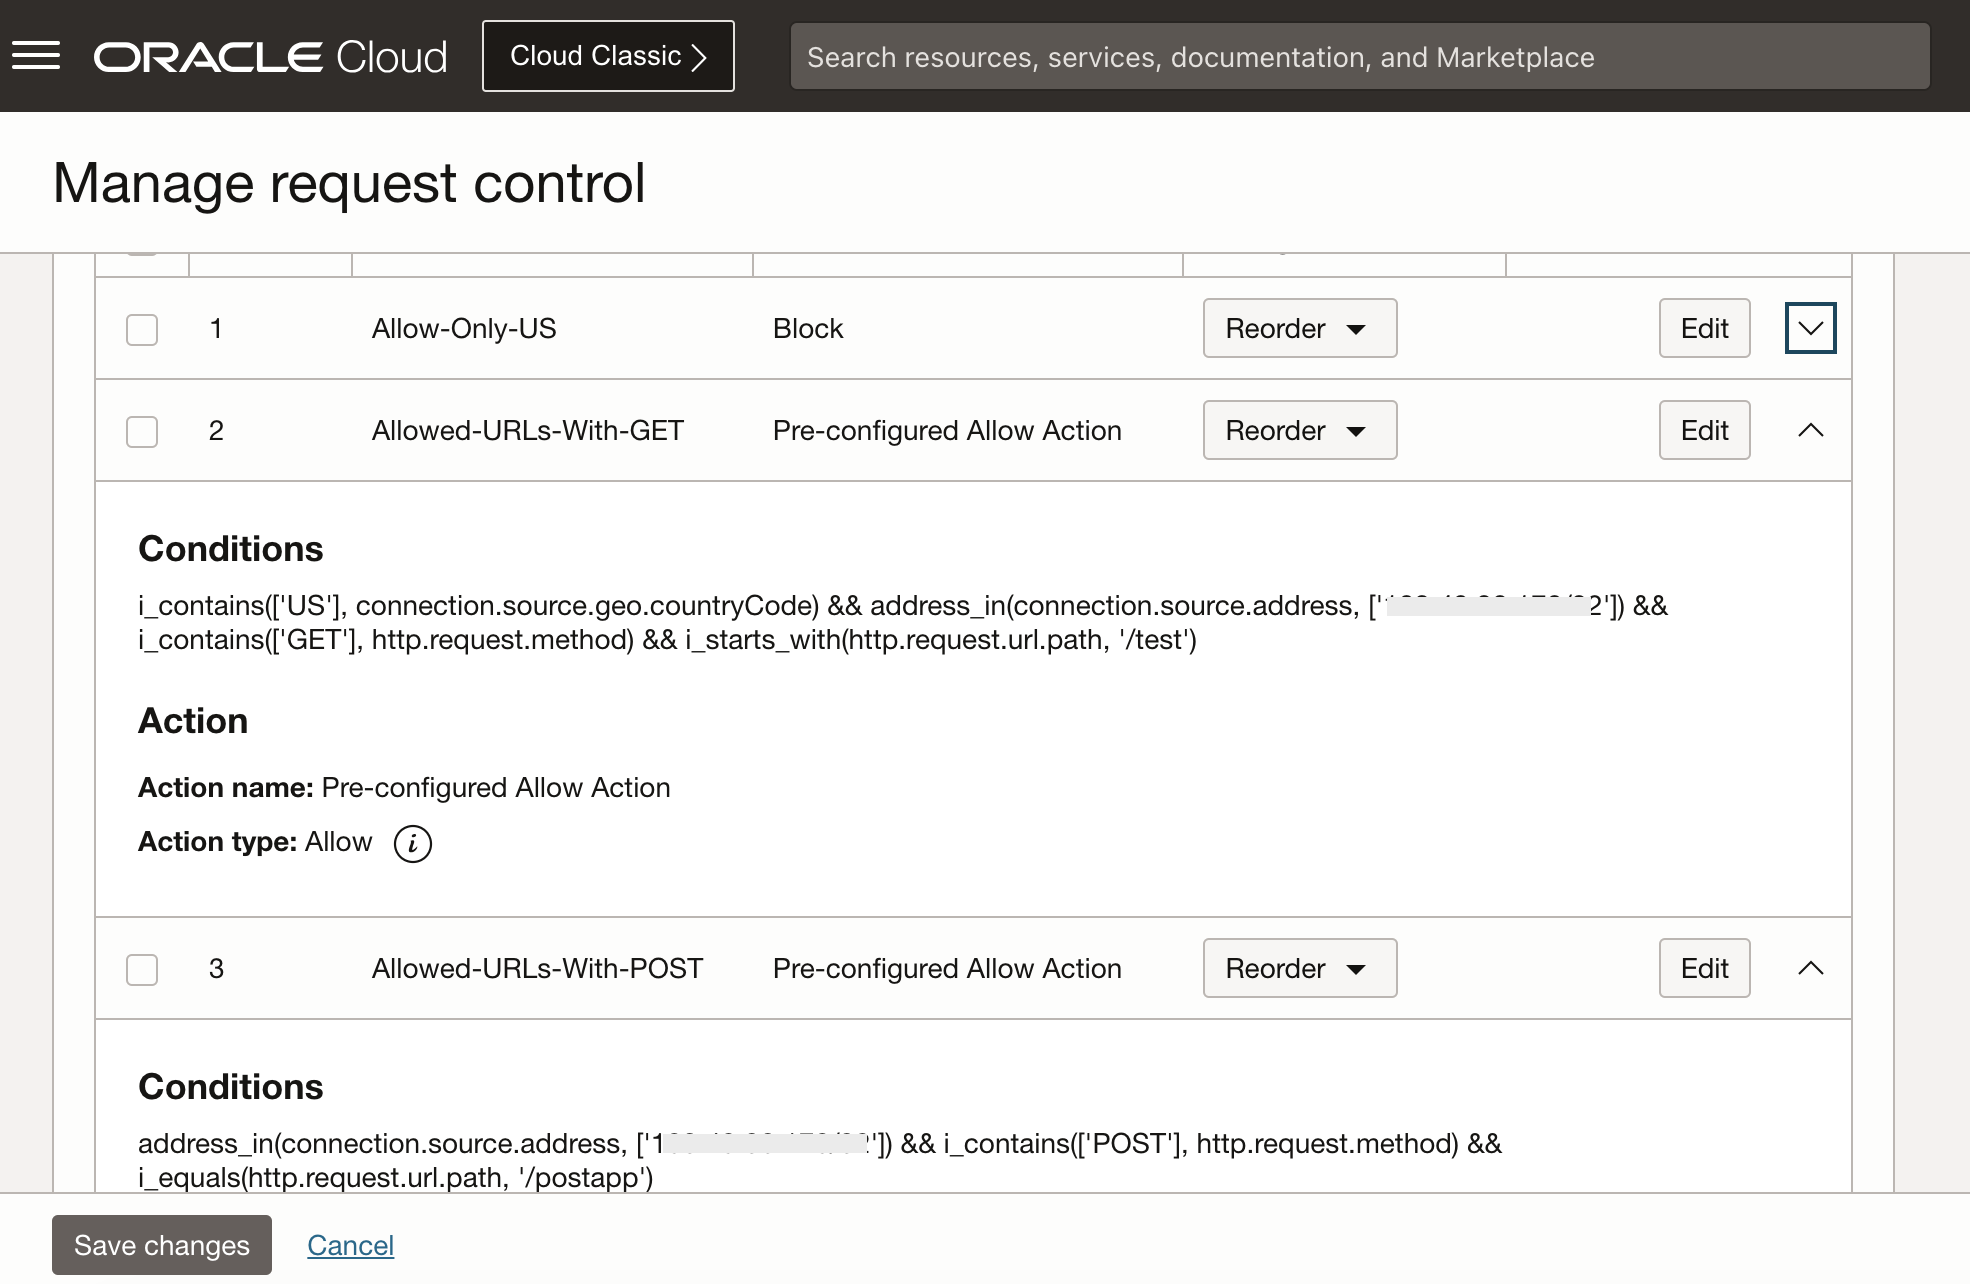Edit the Allowed-URLs-With-GET rule
The image size is (1970, 1284).
[x=1704, y=430]
